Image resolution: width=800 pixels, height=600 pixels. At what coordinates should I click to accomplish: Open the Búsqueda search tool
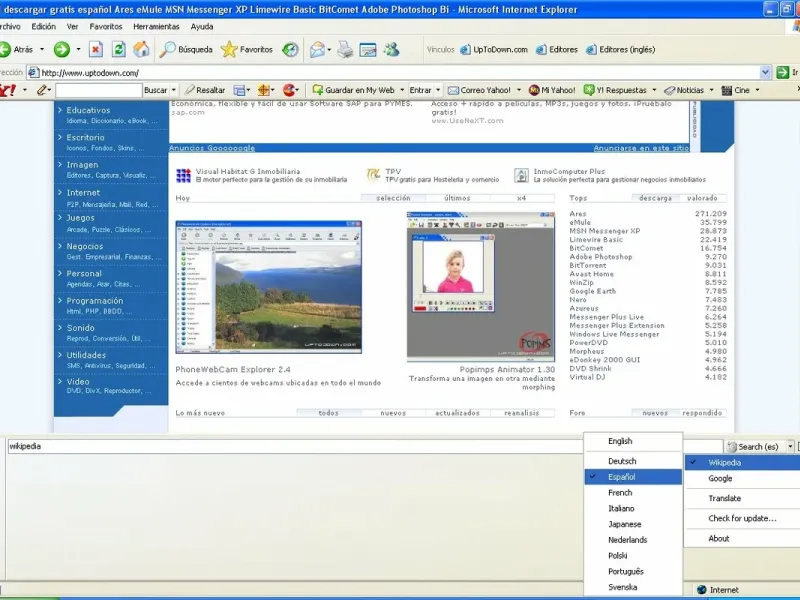(186, 49)
